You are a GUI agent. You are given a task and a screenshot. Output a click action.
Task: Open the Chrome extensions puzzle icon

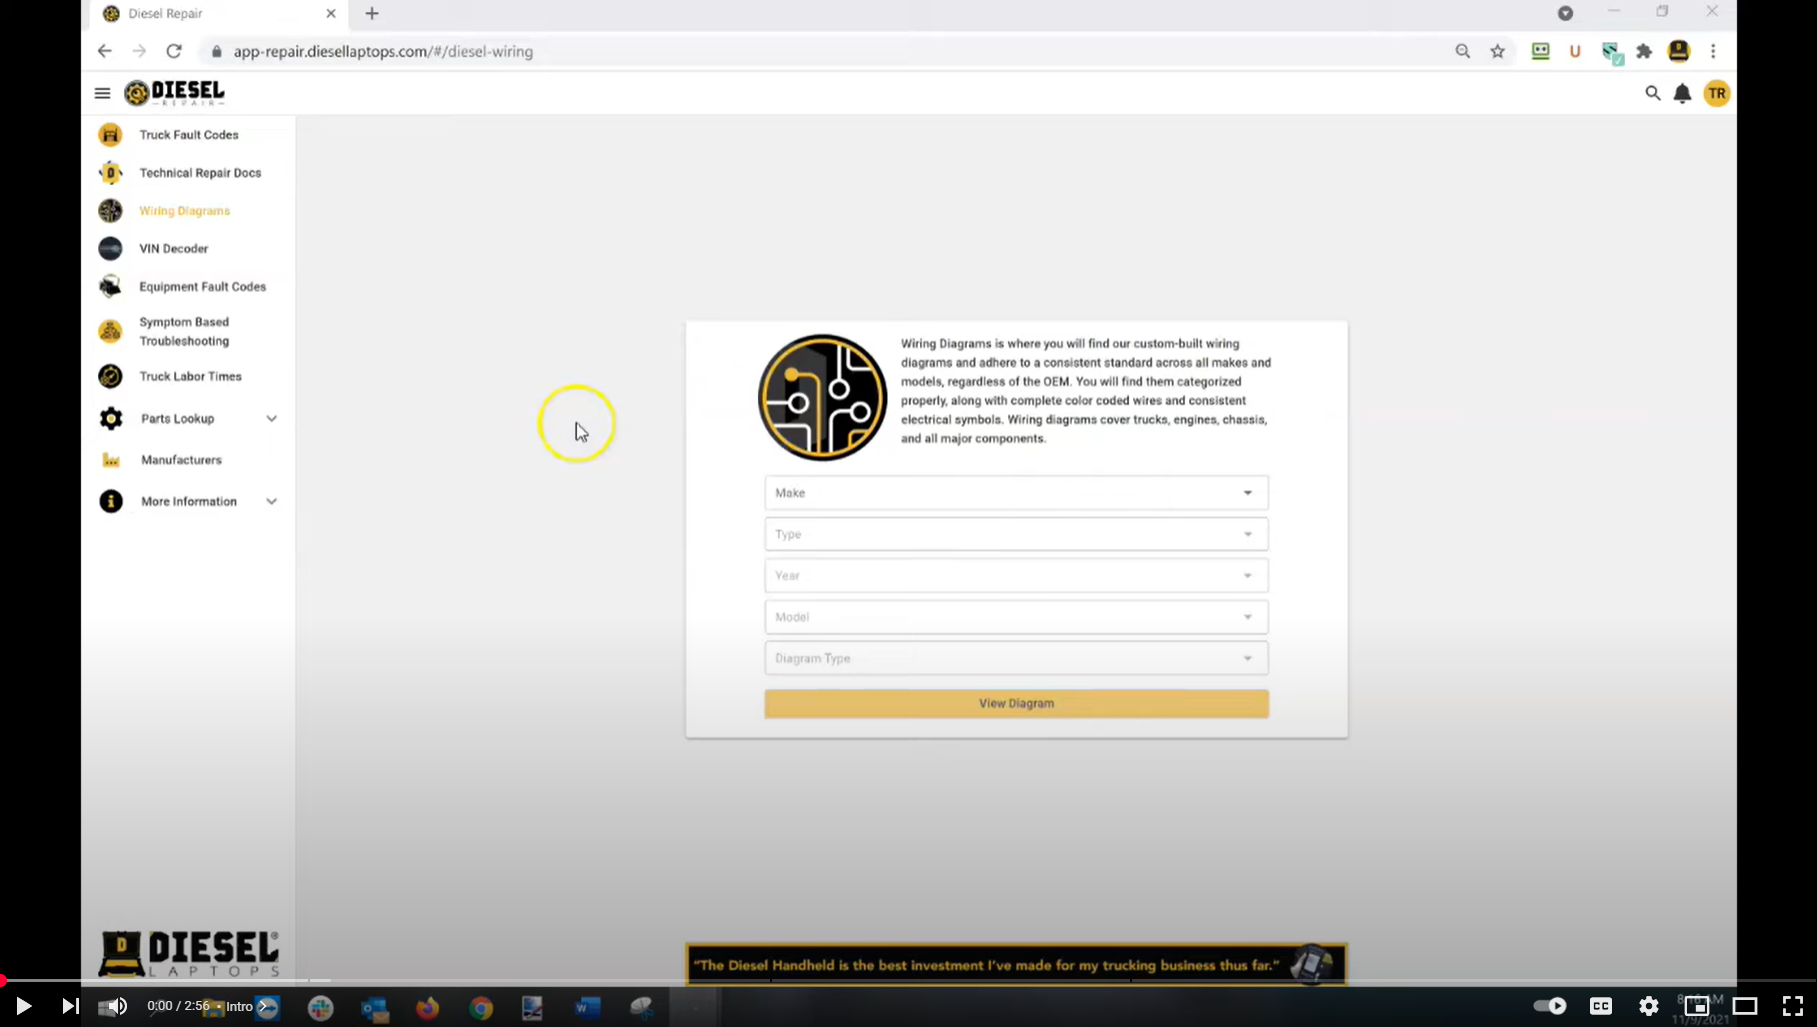pos(1644,51)
